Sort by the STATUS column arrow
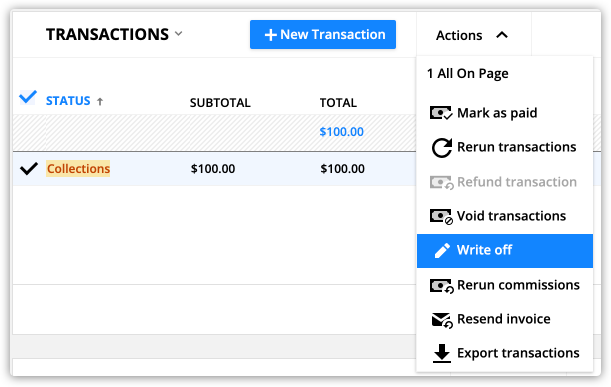This screenshot has width=611, height=387. 100,102
